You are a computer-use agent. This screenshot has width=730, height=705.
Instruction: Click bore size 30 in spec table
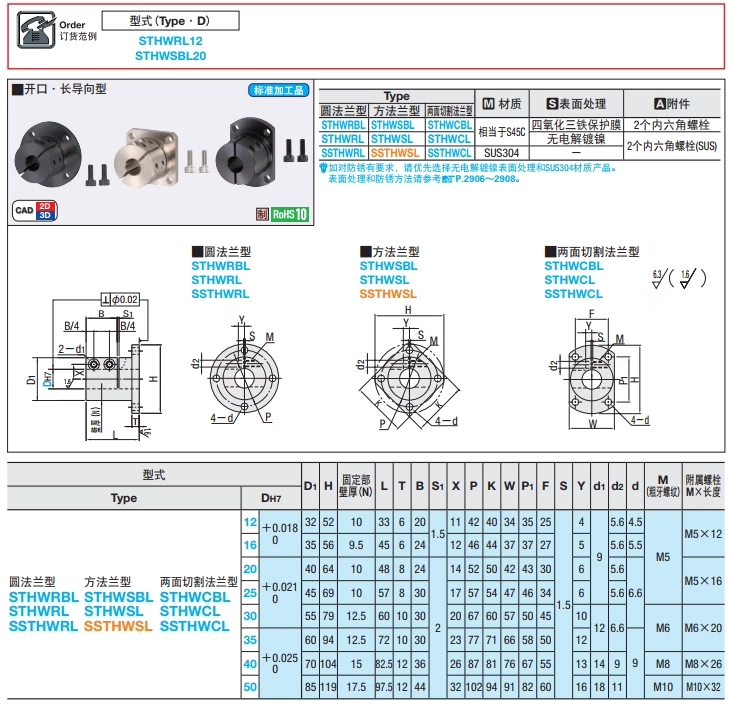250,616
